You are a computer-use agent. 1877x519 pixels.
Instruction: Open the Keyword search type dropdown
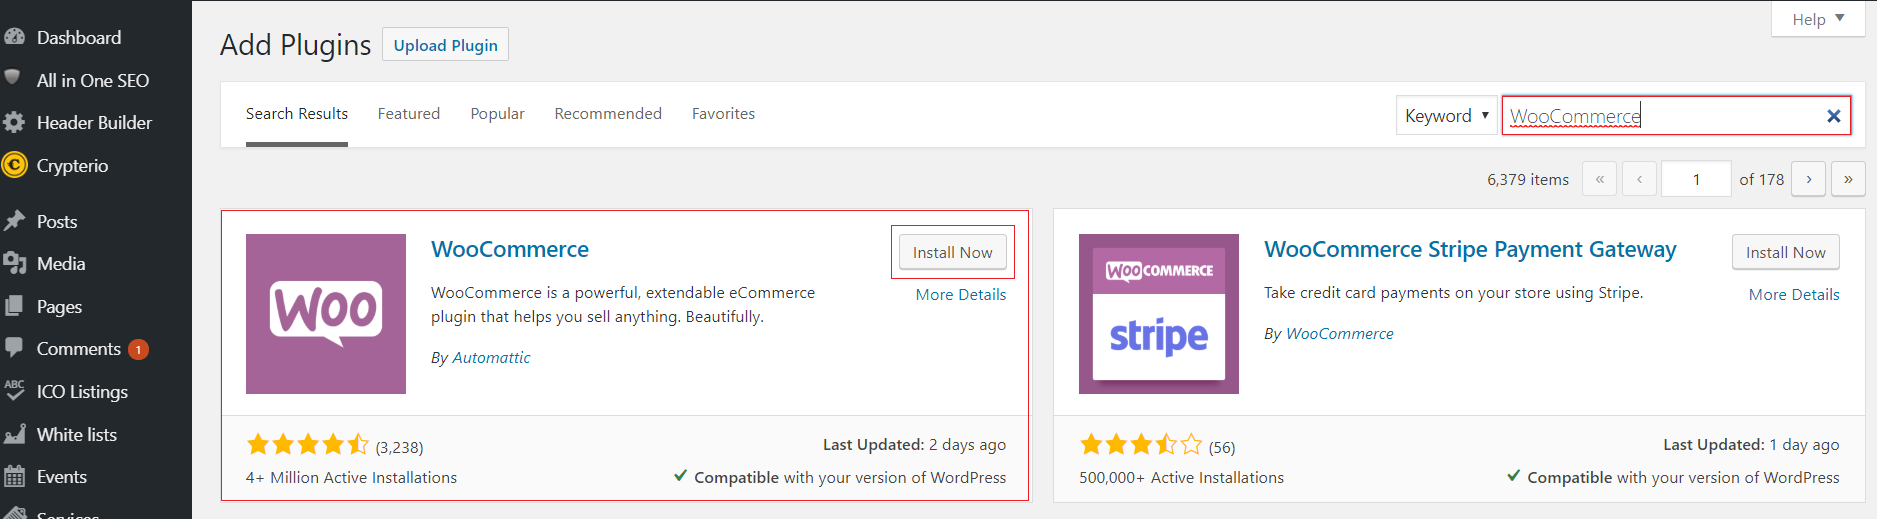1446,116
